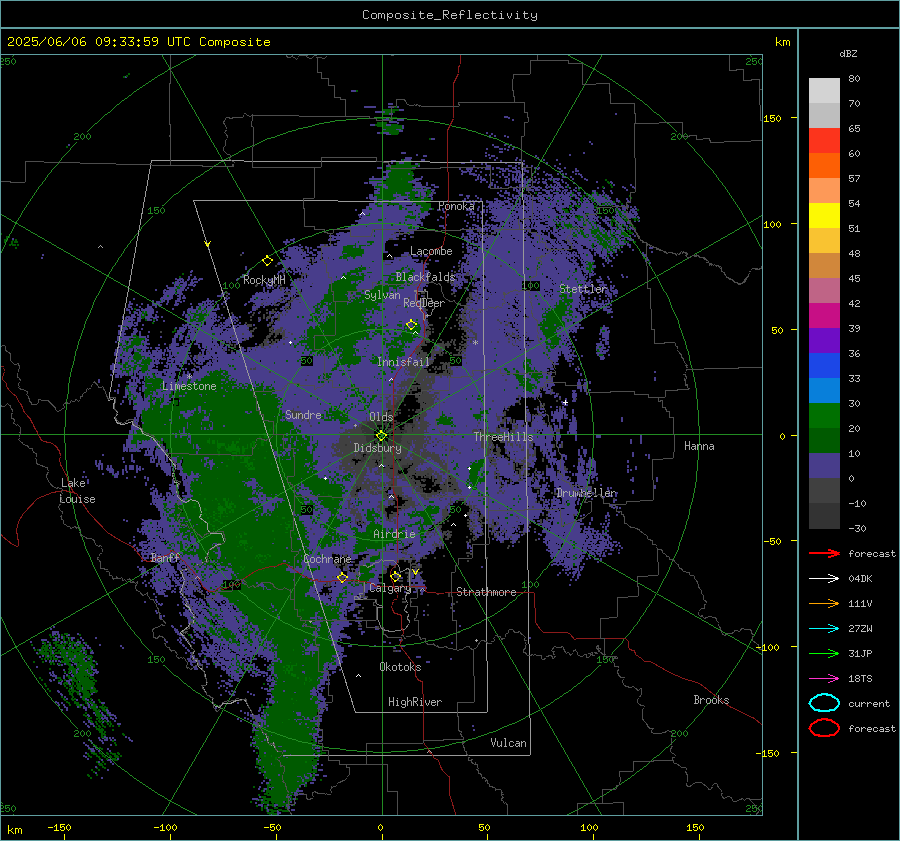900x841 pixels.
Task: Click the 'Airdrie' city label
Action: tap(394, 534)
